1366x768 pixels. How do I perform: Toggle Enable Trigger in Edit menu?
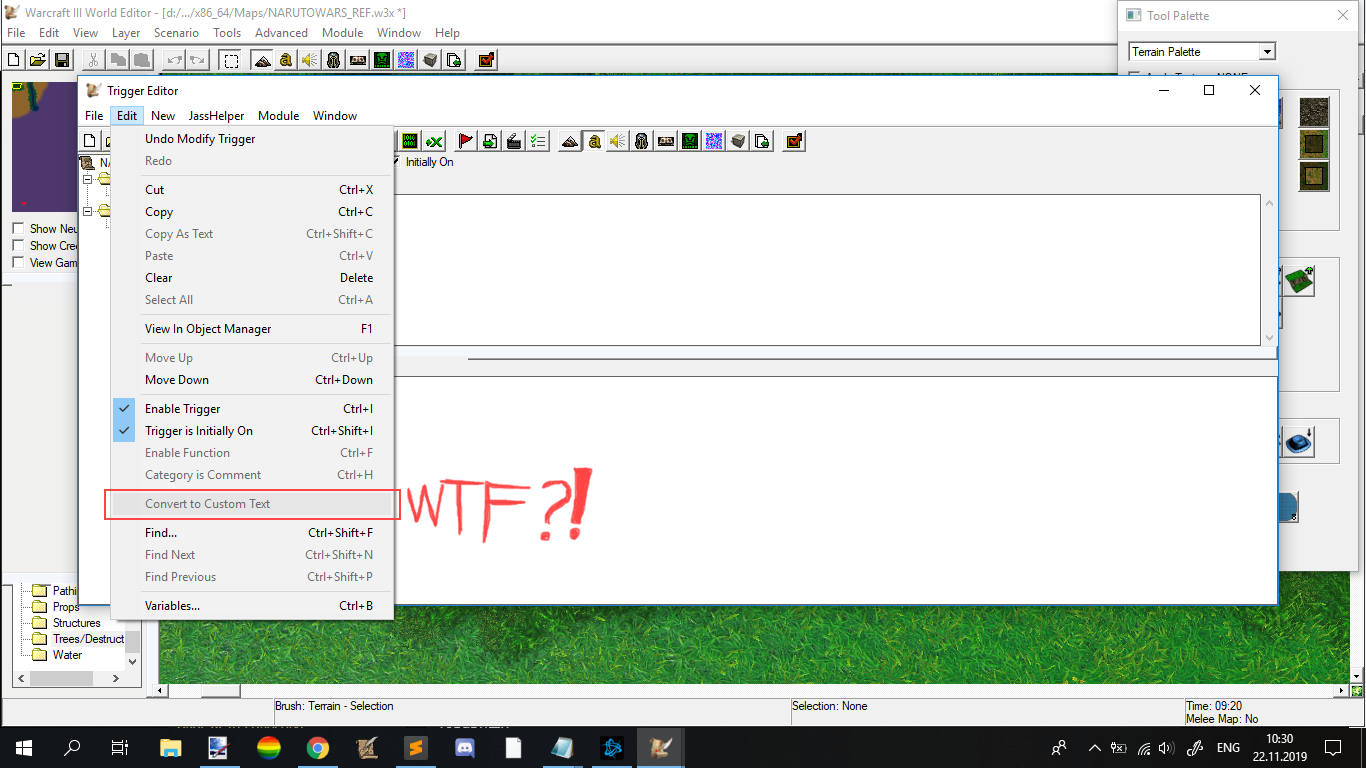coord(252,409)
